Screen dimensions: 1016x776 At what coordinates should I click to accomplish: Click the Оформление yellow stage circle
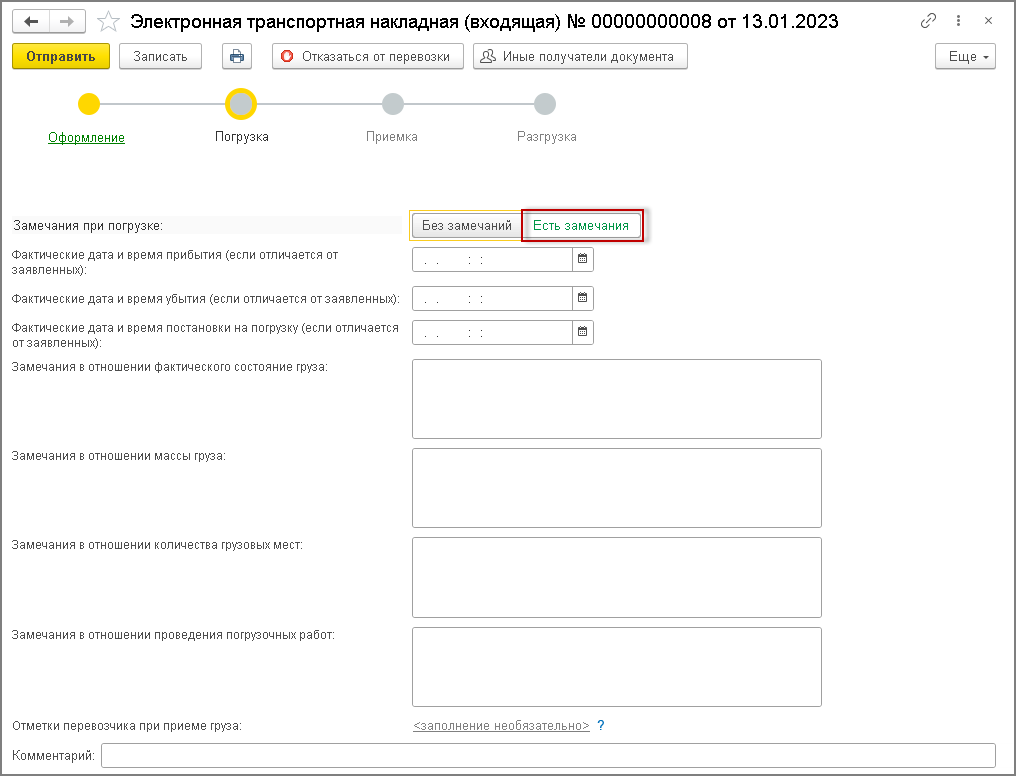click(x=89, y=104)
